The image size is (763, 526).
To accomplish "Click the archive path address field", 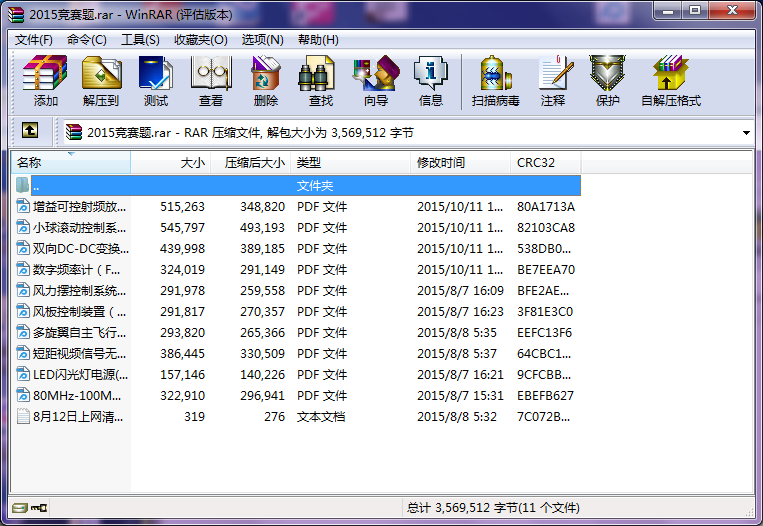I will tap(408, 132).
